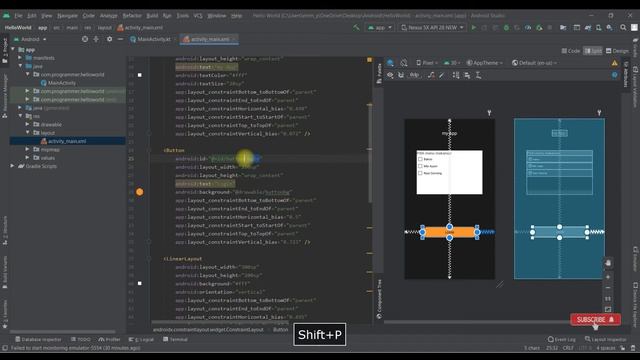Open the Android project view dropdown
The height and width of the screenshot is (360, 640).
pyautogui.click(x=30, y=39)
